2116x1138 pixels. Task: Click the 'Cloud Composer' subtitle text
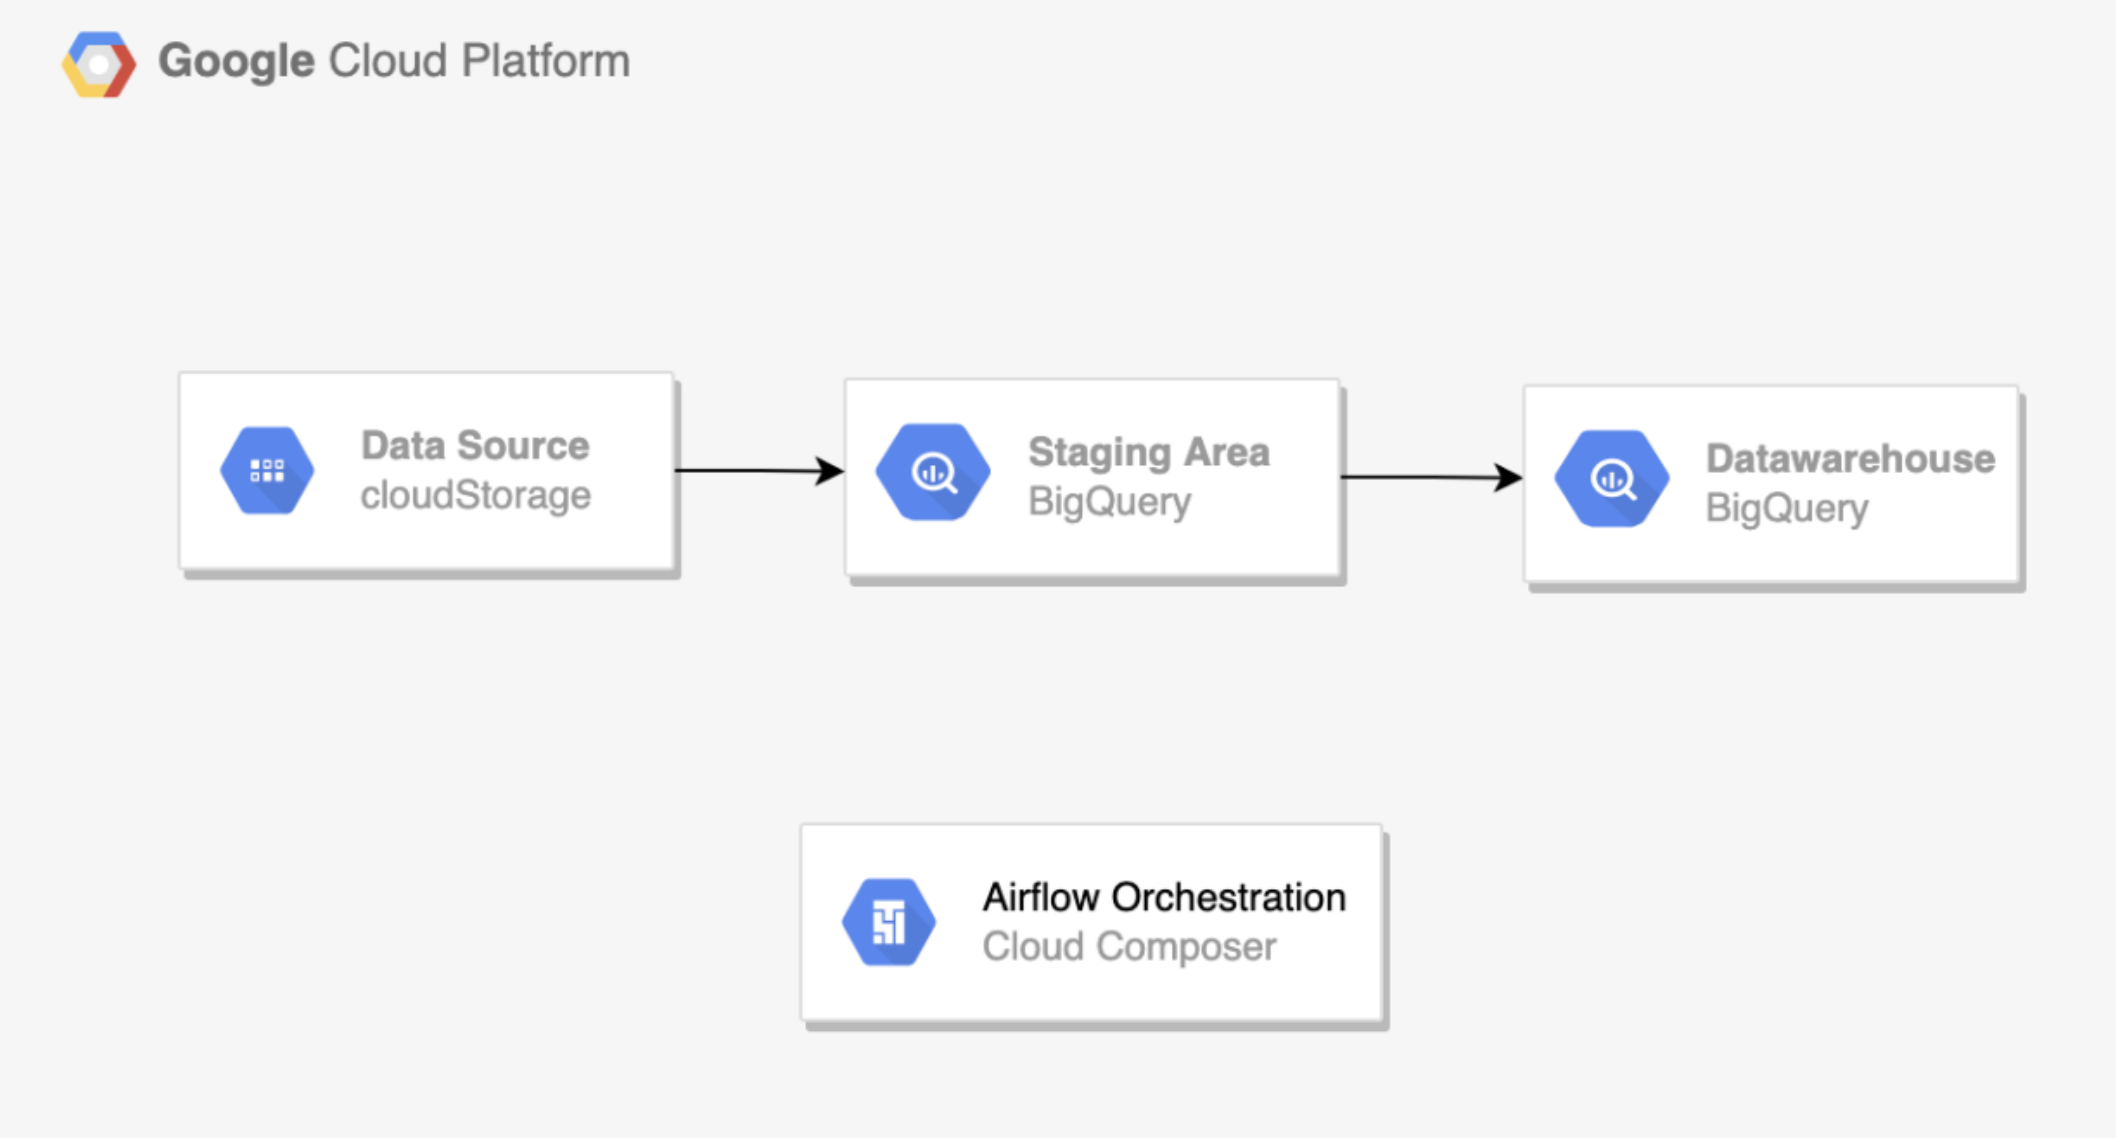tap(1129, 947)
